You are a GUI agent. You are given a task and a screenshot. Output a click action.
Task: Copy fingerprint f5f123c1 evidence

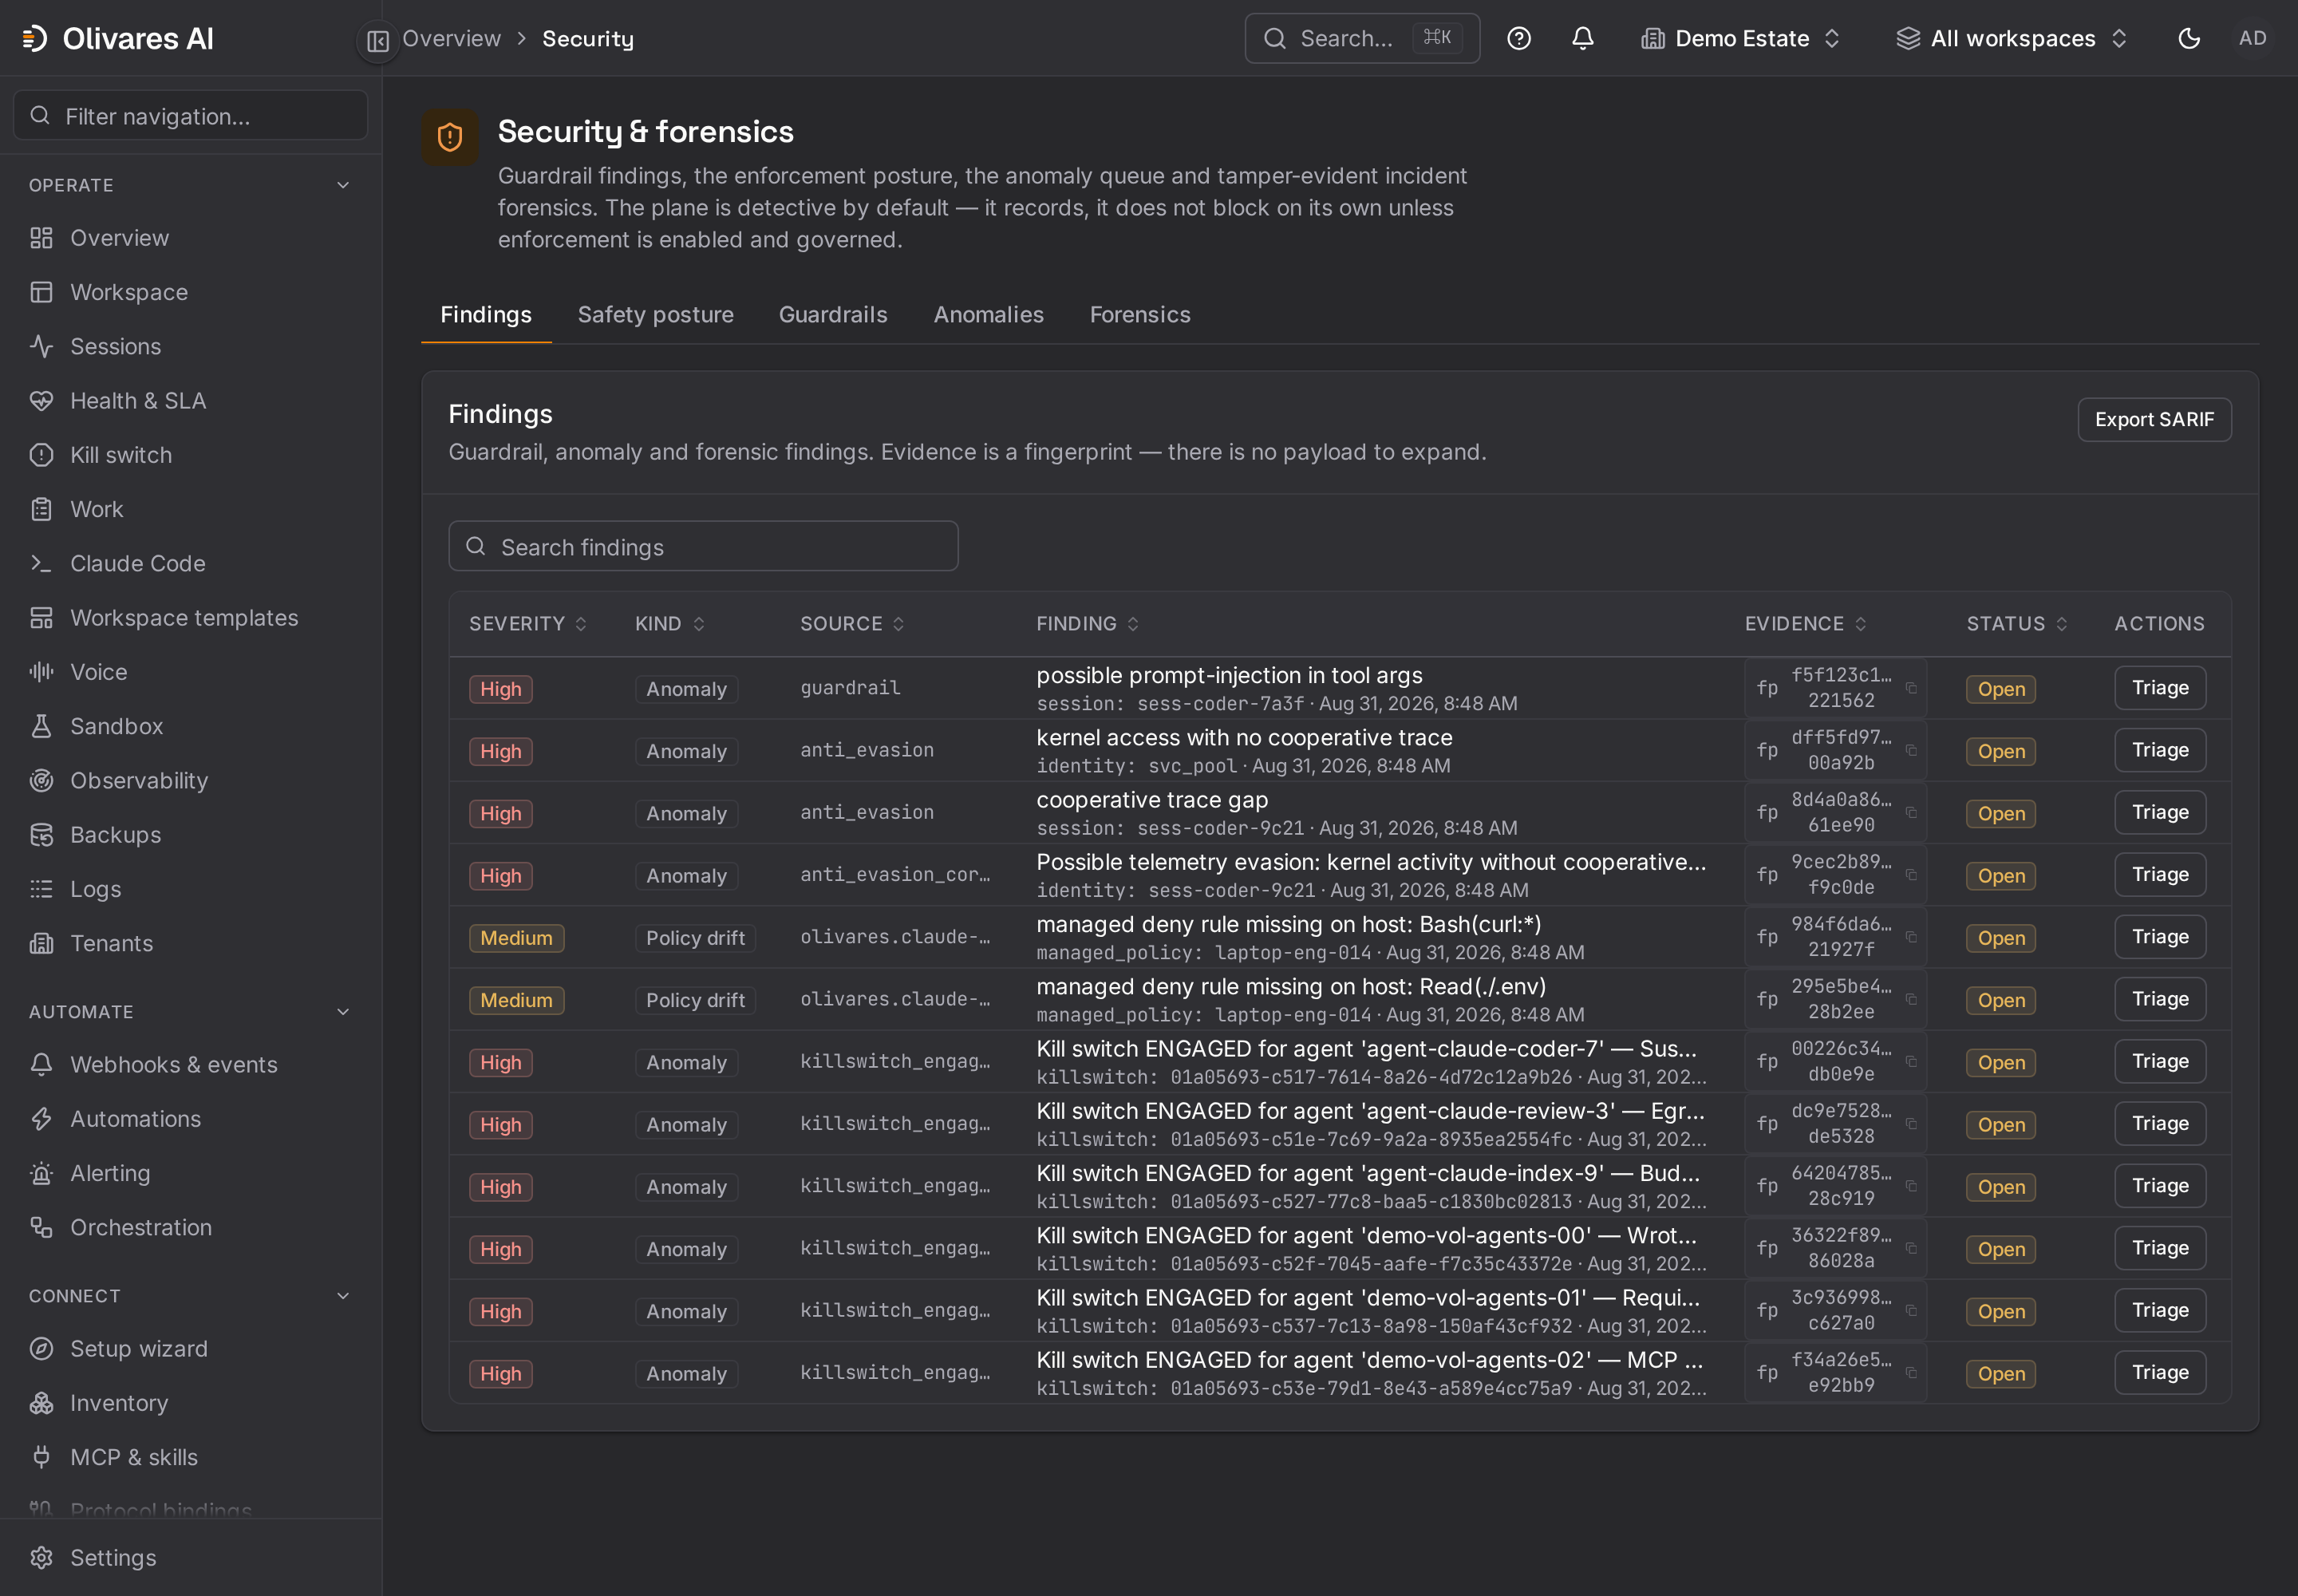pos(1910,688)
